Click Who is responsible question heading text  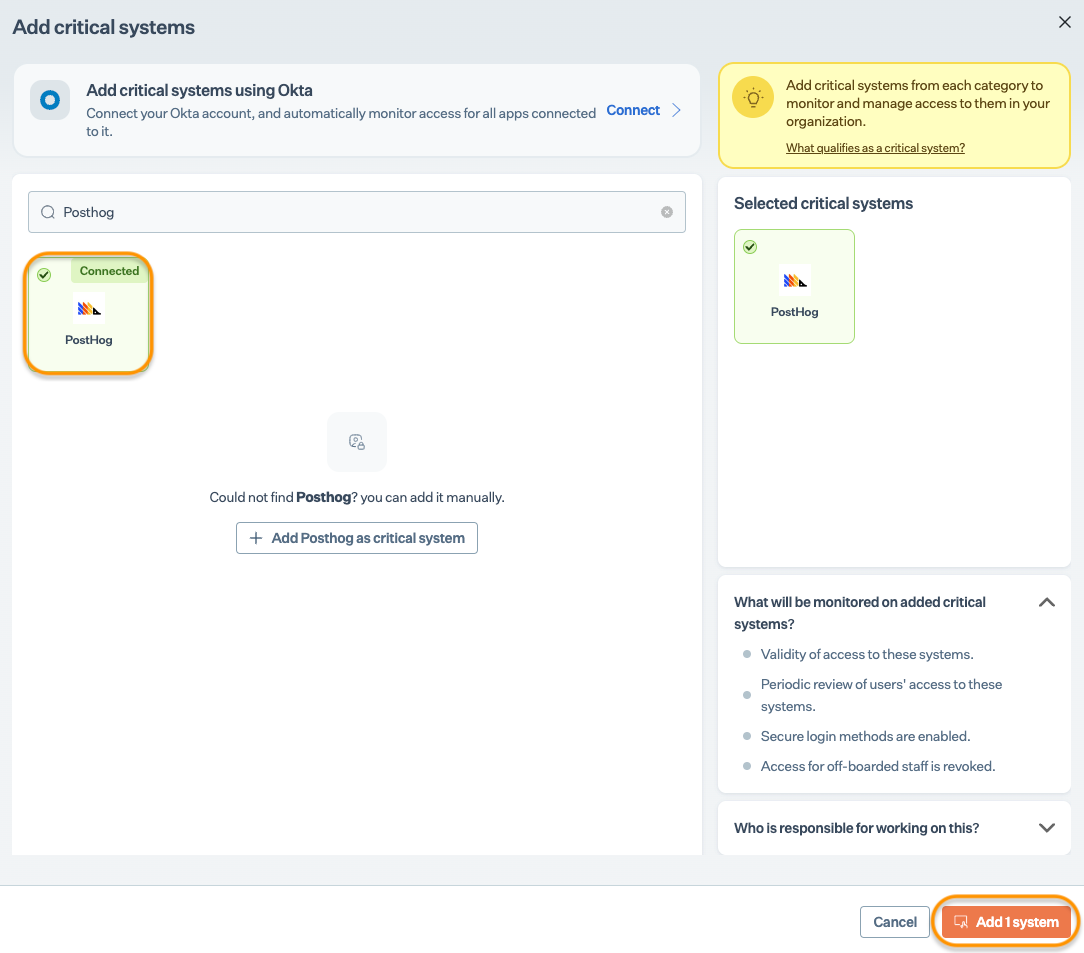click(857, 828)
